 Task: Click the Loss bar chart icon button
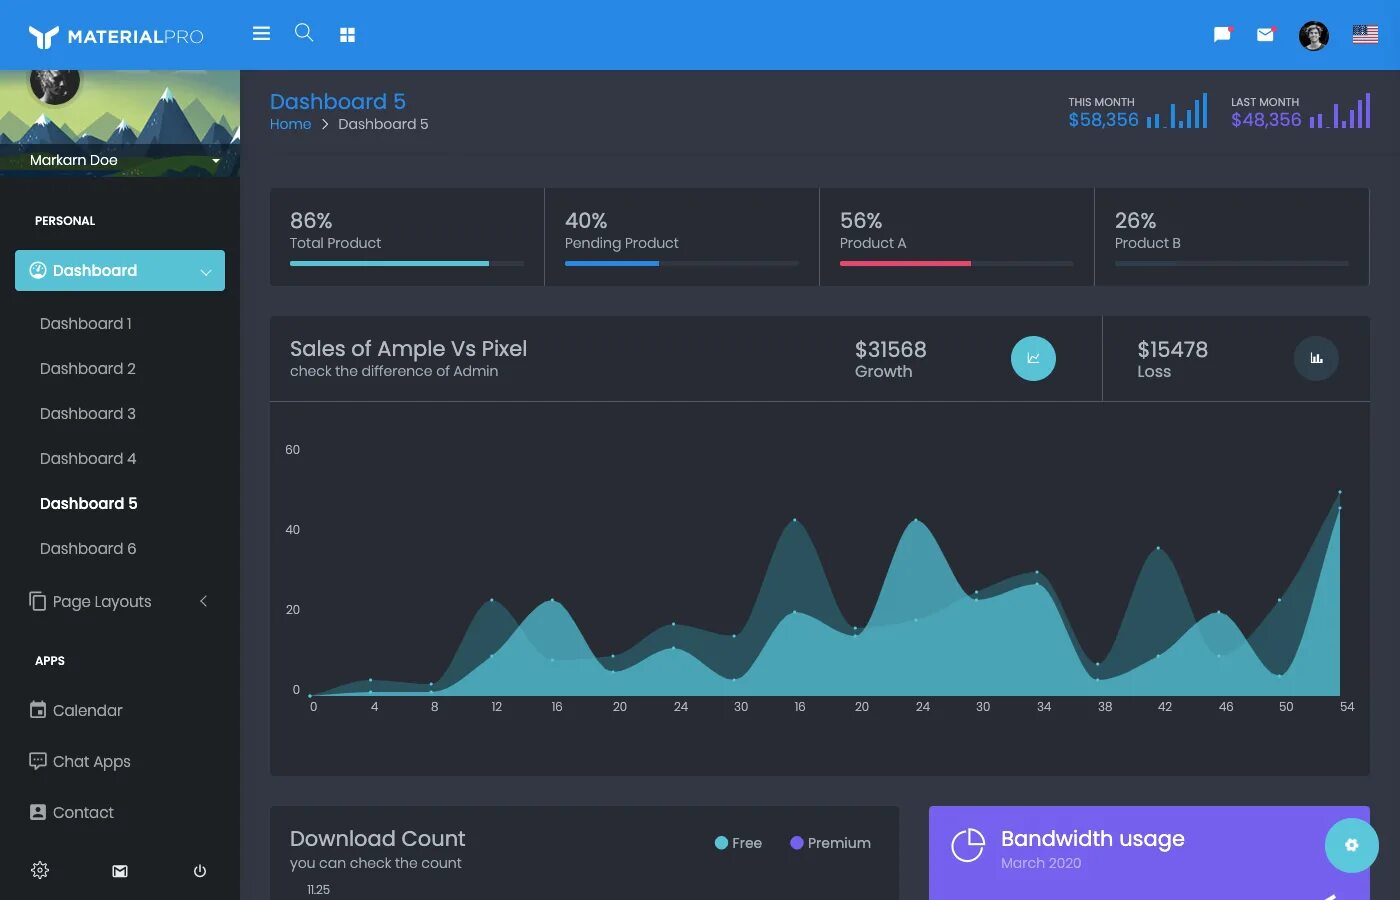tap(1316, 358)
